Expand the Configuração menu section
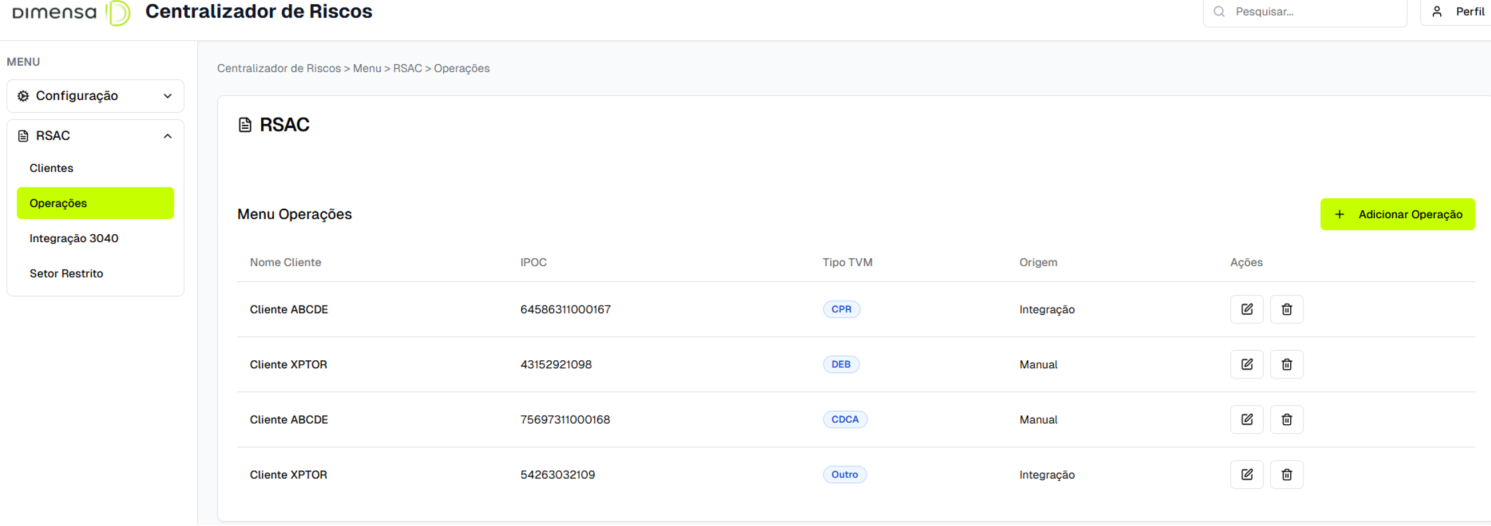1491x526 pixels. pyautogui.click(x=95, y=96)
